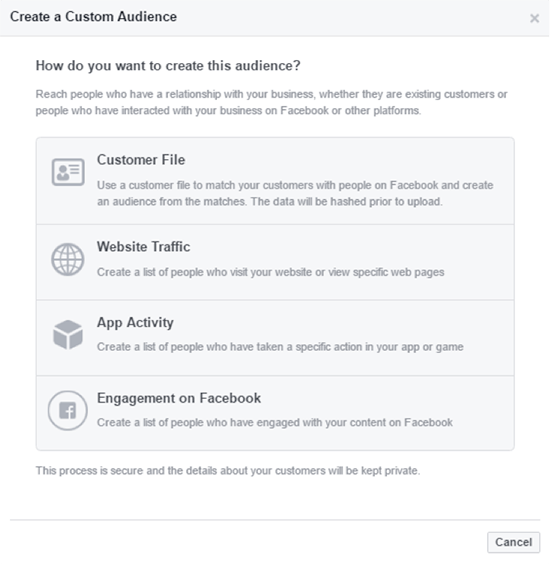Image resolution: width=550 pixels, height=564 pixels.
Task: Click the Cancel button
Action: pos(513,542)
